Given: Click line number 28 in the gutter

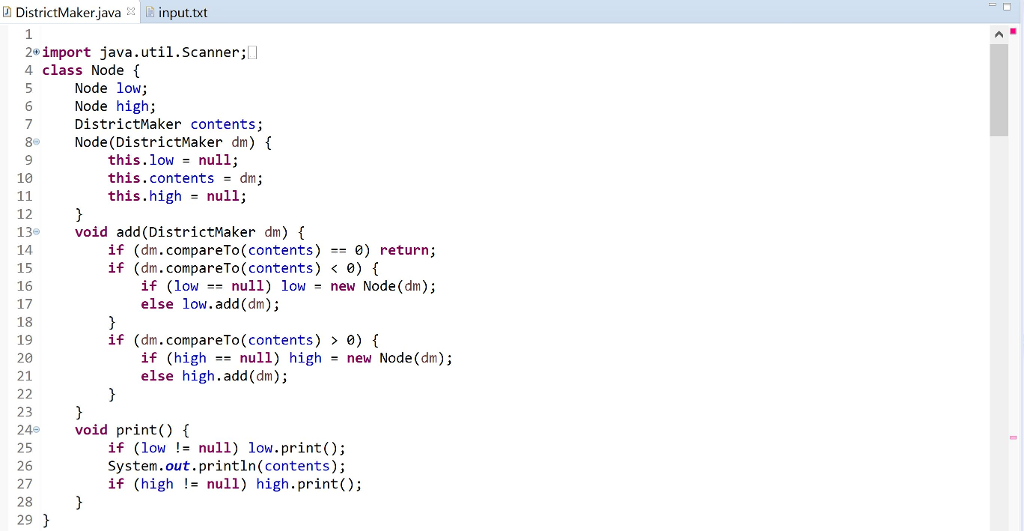Looking at the screenshot, I should pyautogui.click(x=24, y=502).
